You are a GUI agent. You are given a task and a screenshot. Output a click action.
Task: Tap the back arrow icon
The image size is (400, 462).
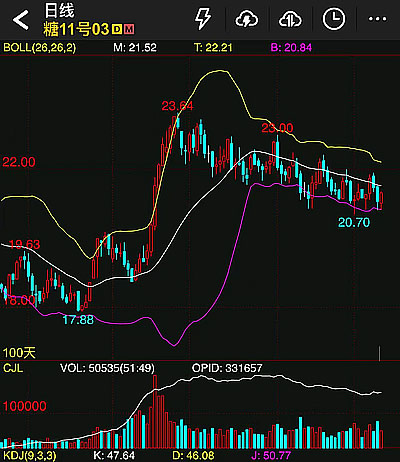[x=21, y=20]
